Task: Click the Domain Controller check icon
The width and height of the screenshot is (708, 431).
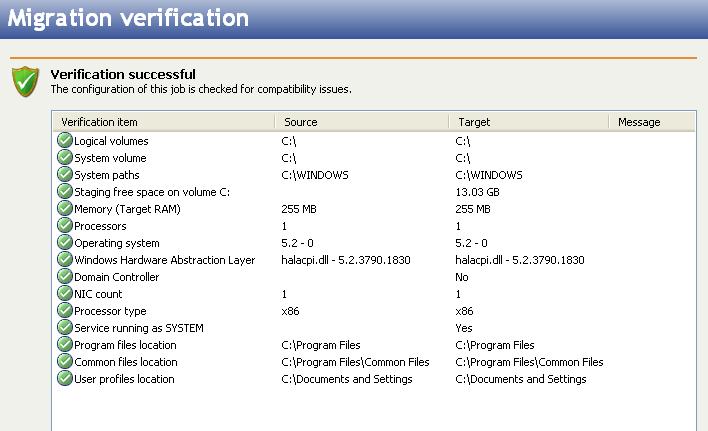Action: (x=65, y=277)
